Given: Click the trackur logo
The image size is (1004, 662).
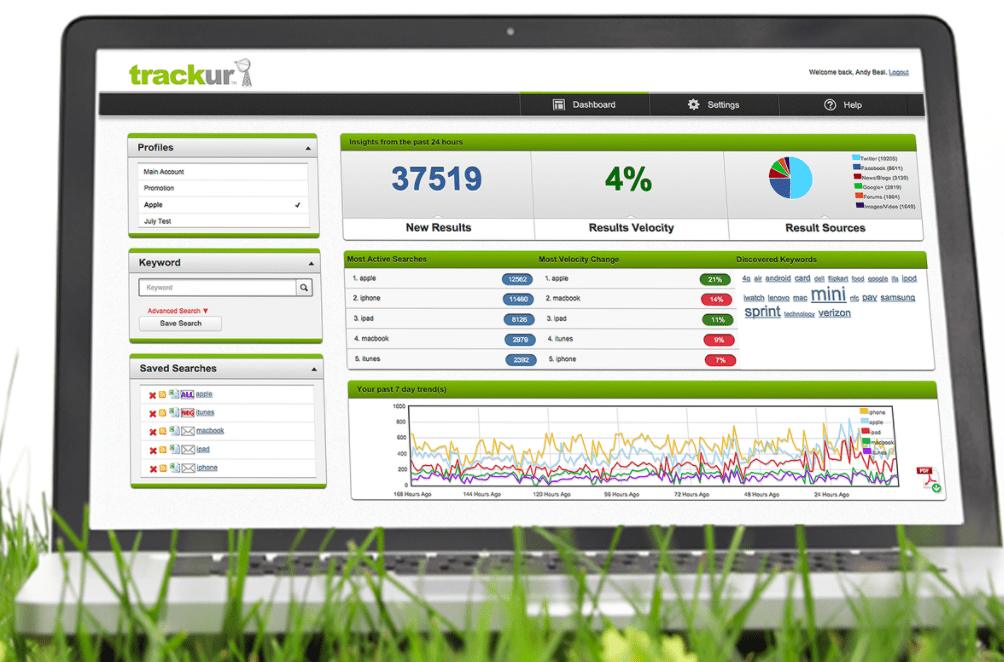Looking at the screenshot, I should pyautogui.click(x=190, y=74).
